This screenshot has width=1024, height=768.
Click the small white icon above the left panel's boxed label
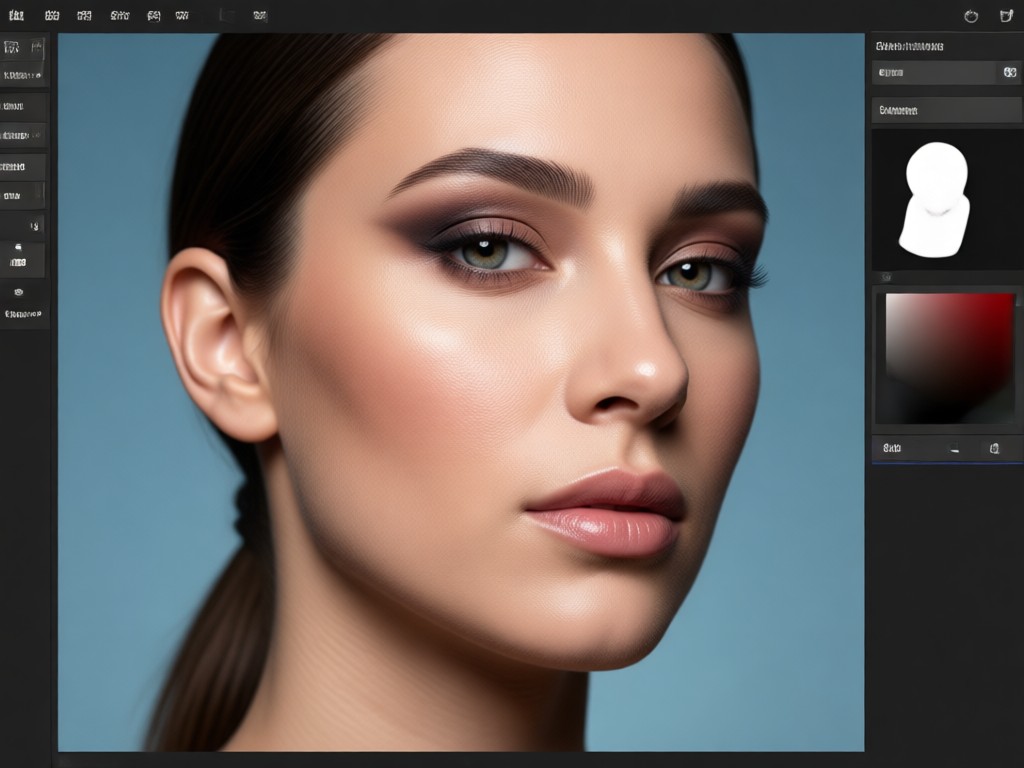[x=18, y=247]
